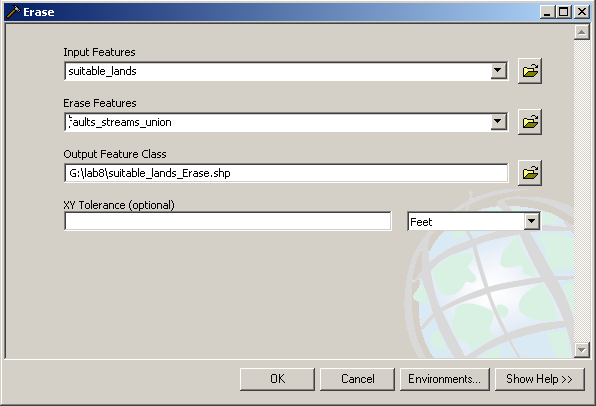Open folder browser for Erase Features
Image resolution: width=596 pixels, height=406 pixels.
coord(530,122)
